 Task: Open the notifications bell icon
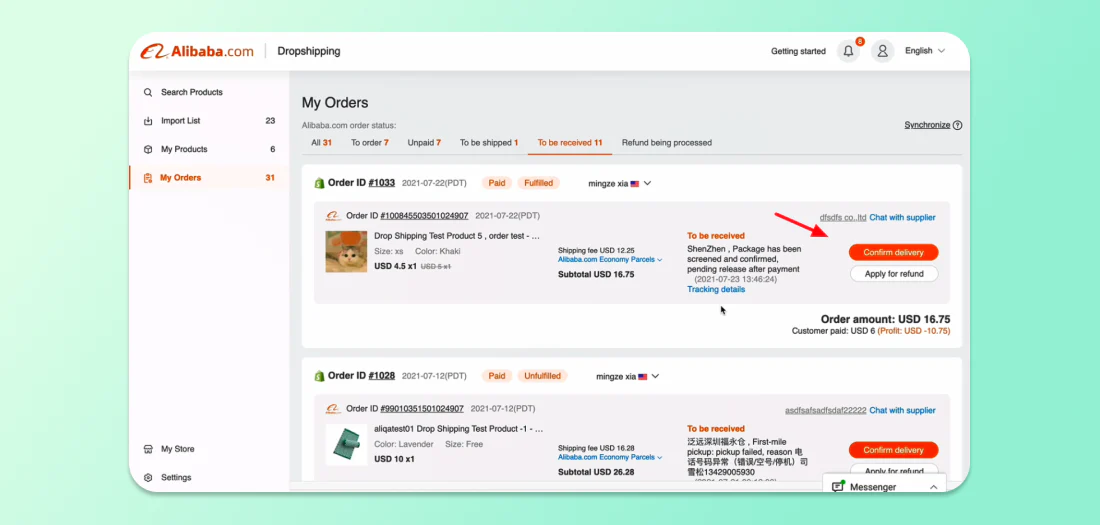tap(849, 51)
